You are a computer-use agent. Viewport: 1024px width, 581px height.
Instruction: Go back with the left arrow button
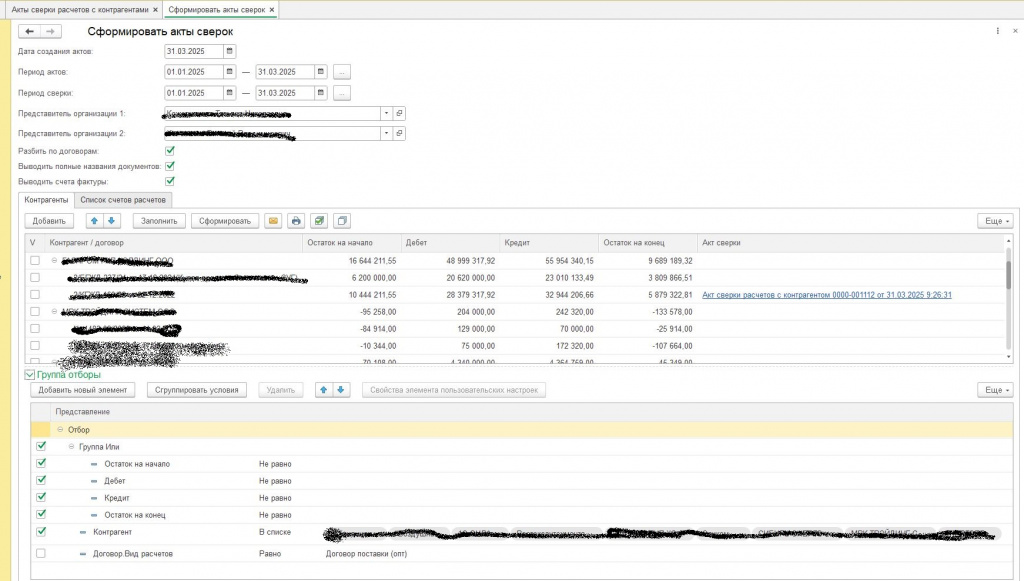(29, 31)
